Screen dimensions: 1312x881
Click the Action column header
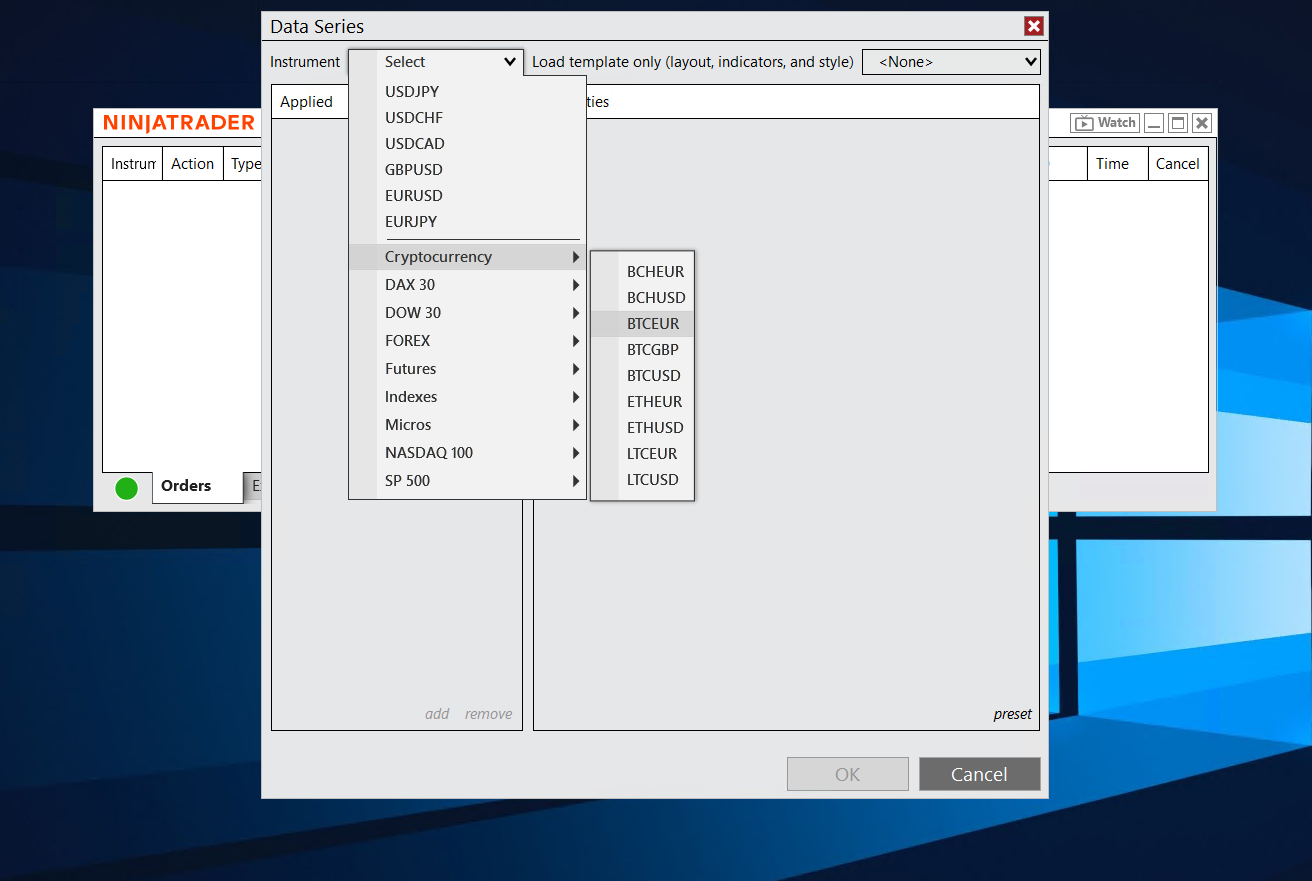[192, 164]
